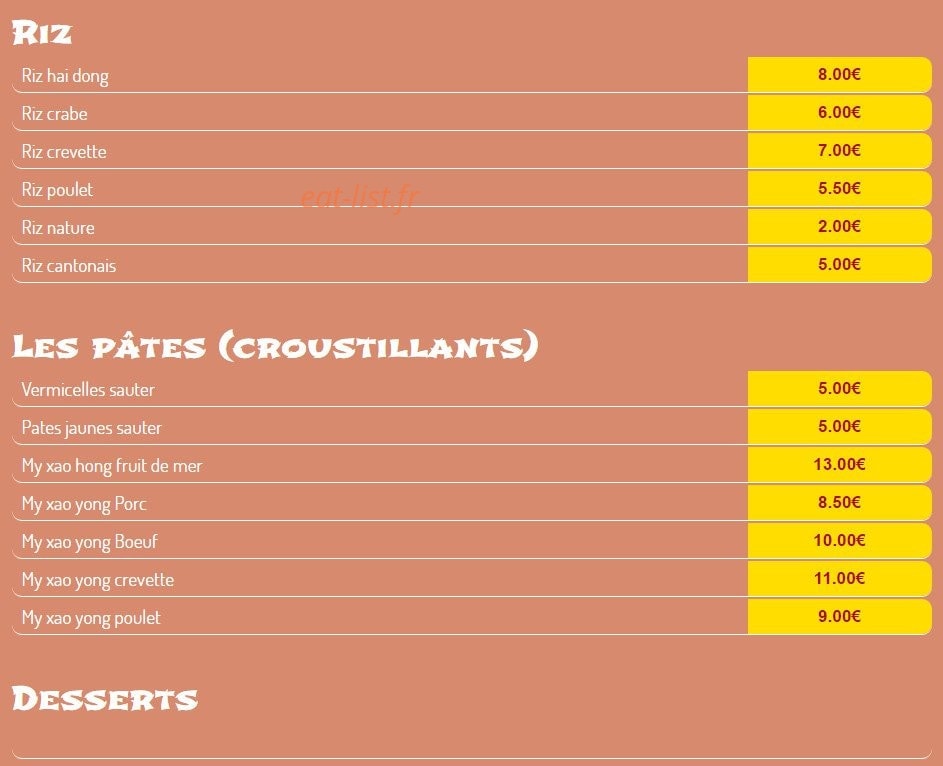Choose My xao yong Porc item
Image resolution: width=943 pixels, height=766 pixels.
[84, 504]
